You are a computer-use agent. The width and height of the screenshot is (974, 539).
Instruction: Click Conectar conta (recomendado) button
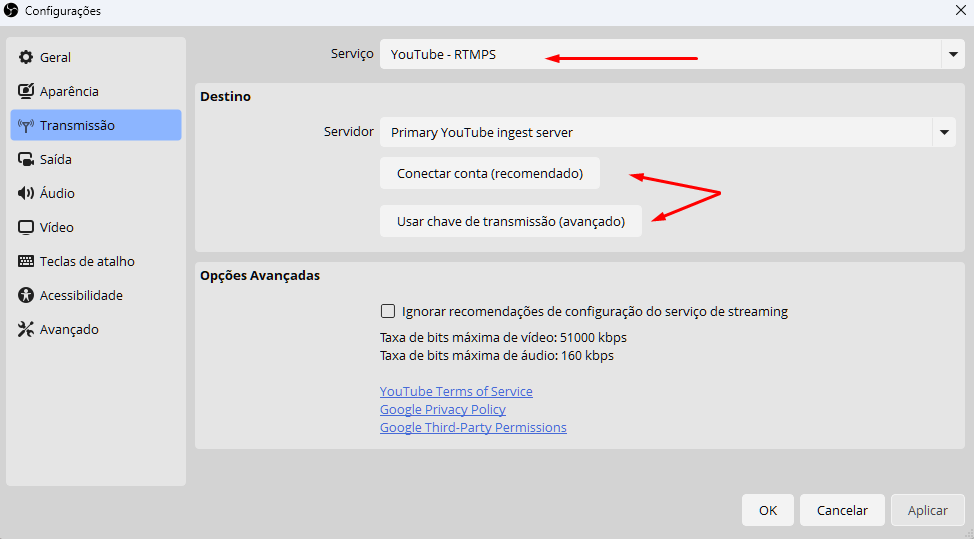pos(490,173)
